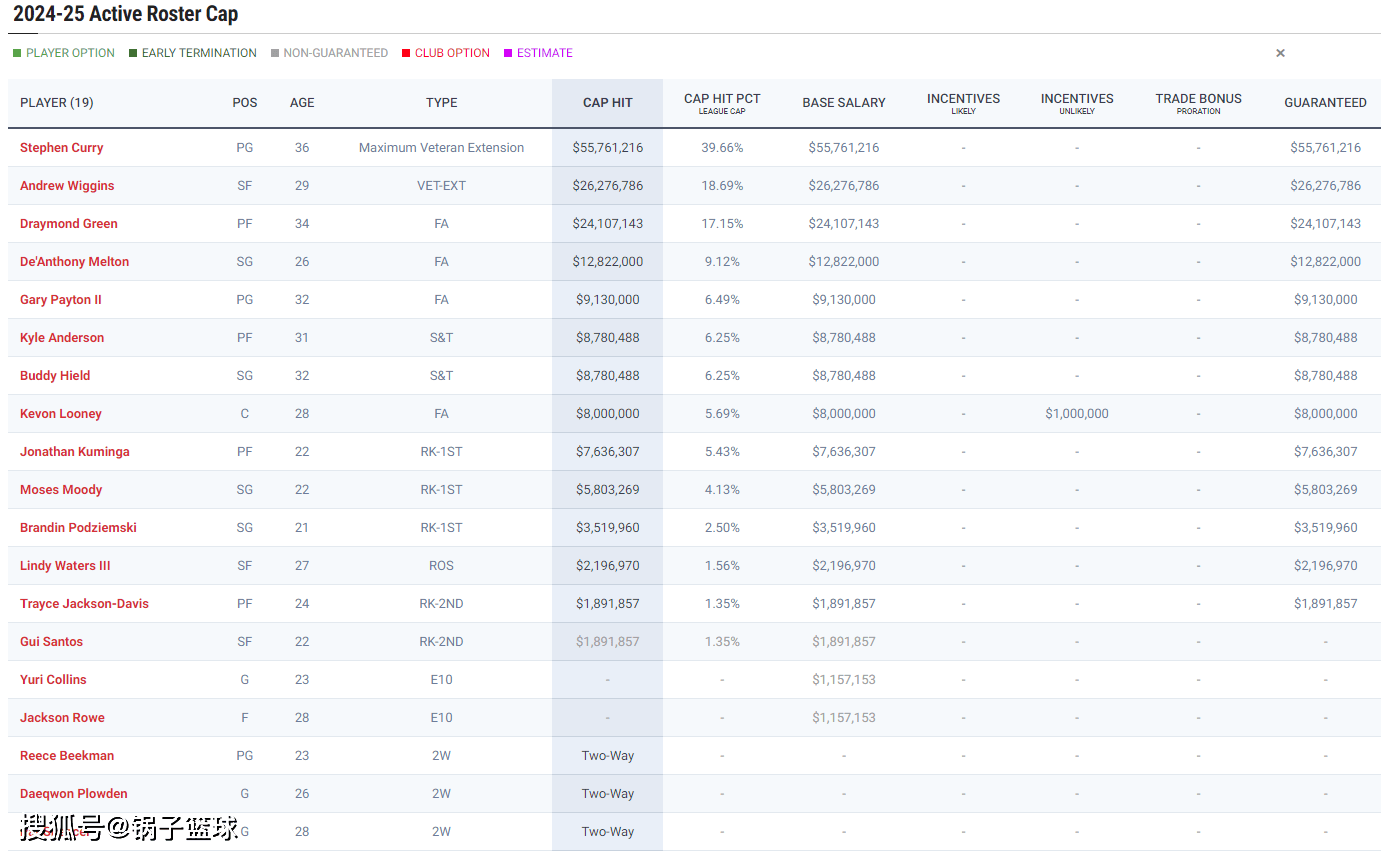Image resolution: width=1381 pixels, height=857 pixels.
Task: Sort by the CAP HIT column header
Action: click(x=608, y=102)
